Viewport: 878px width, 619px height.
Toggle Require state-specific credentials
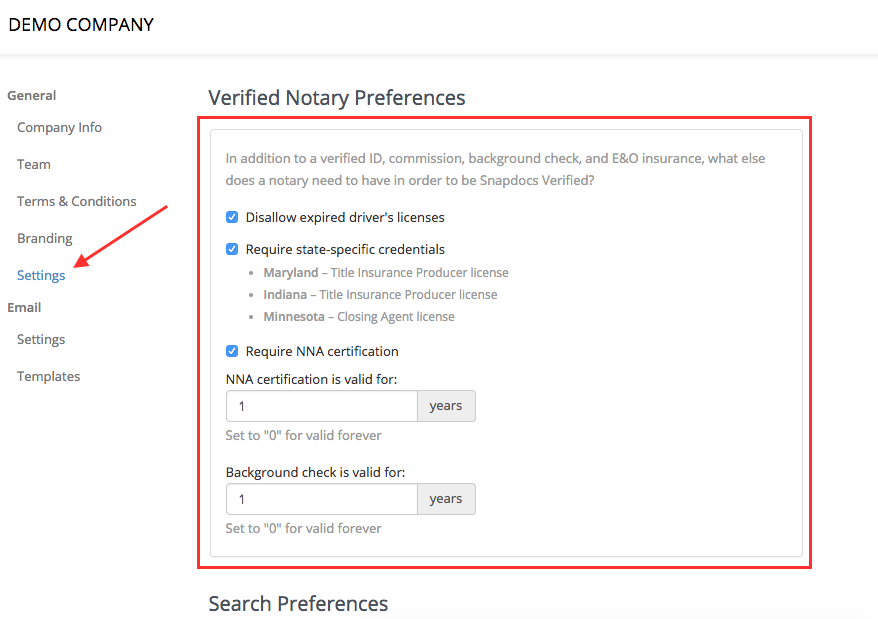[x=231, y=249]
